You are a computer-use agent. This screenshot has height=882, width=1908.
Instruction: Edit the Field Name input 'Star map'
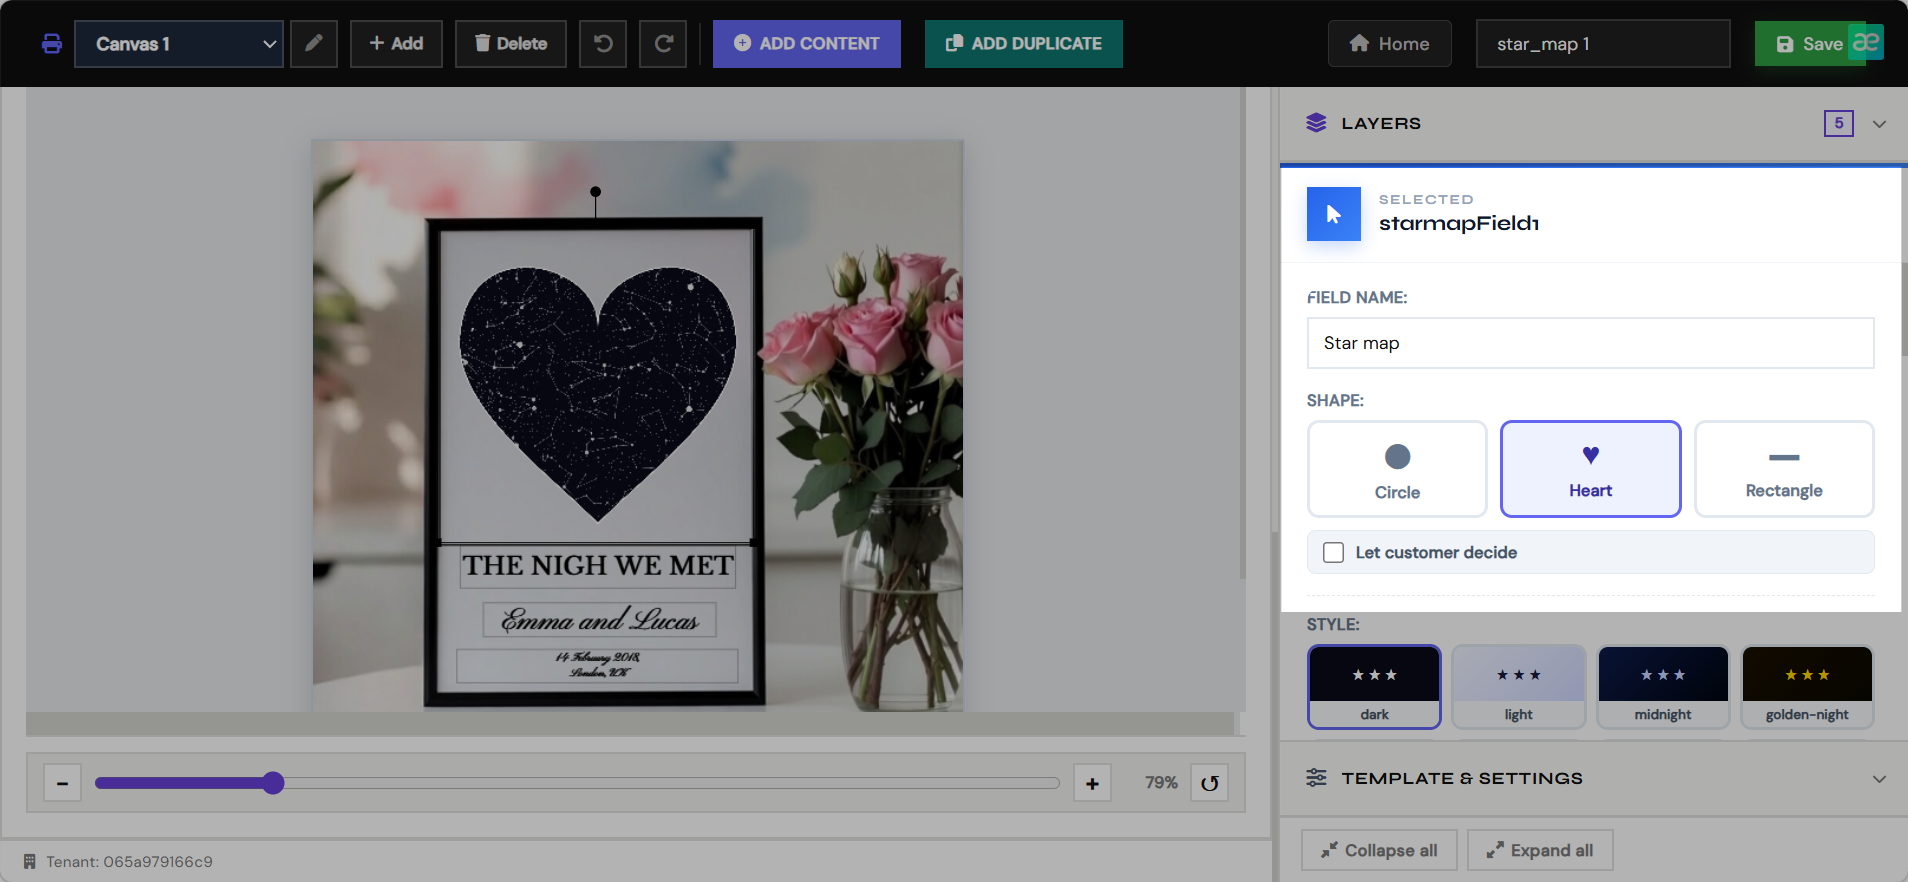coord(1591,343)
